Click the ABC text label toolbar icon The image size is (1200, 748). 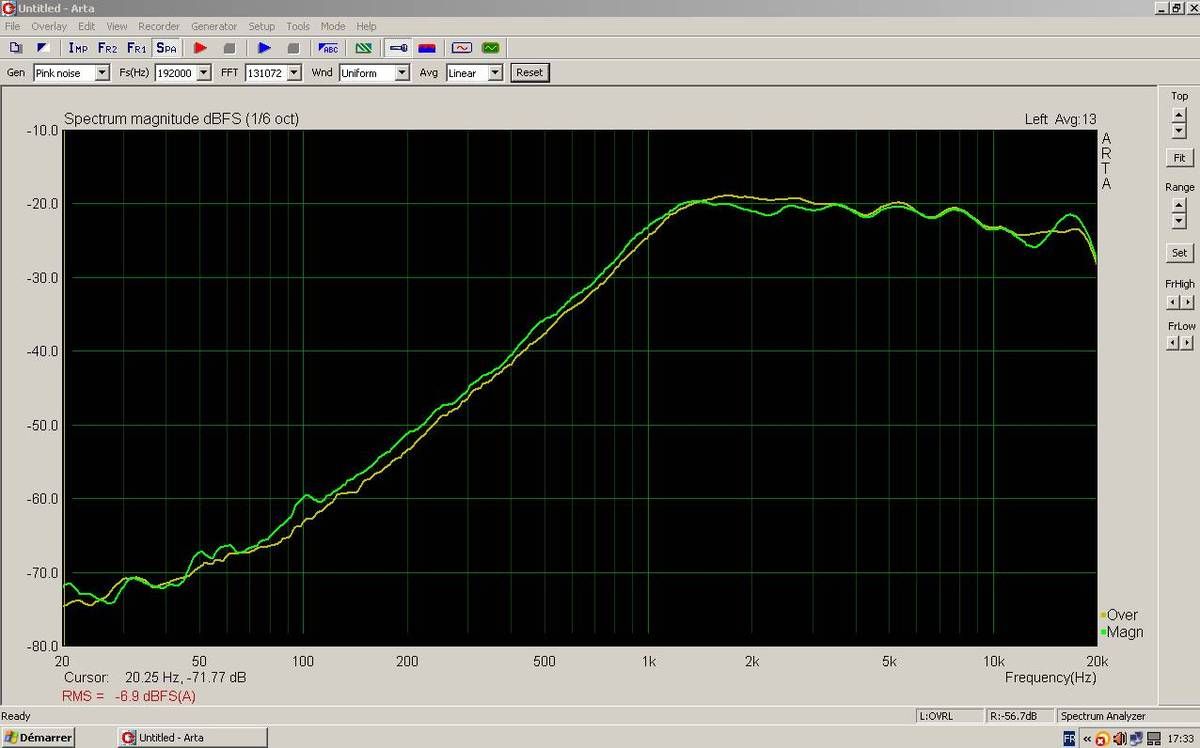click(328, 47)
